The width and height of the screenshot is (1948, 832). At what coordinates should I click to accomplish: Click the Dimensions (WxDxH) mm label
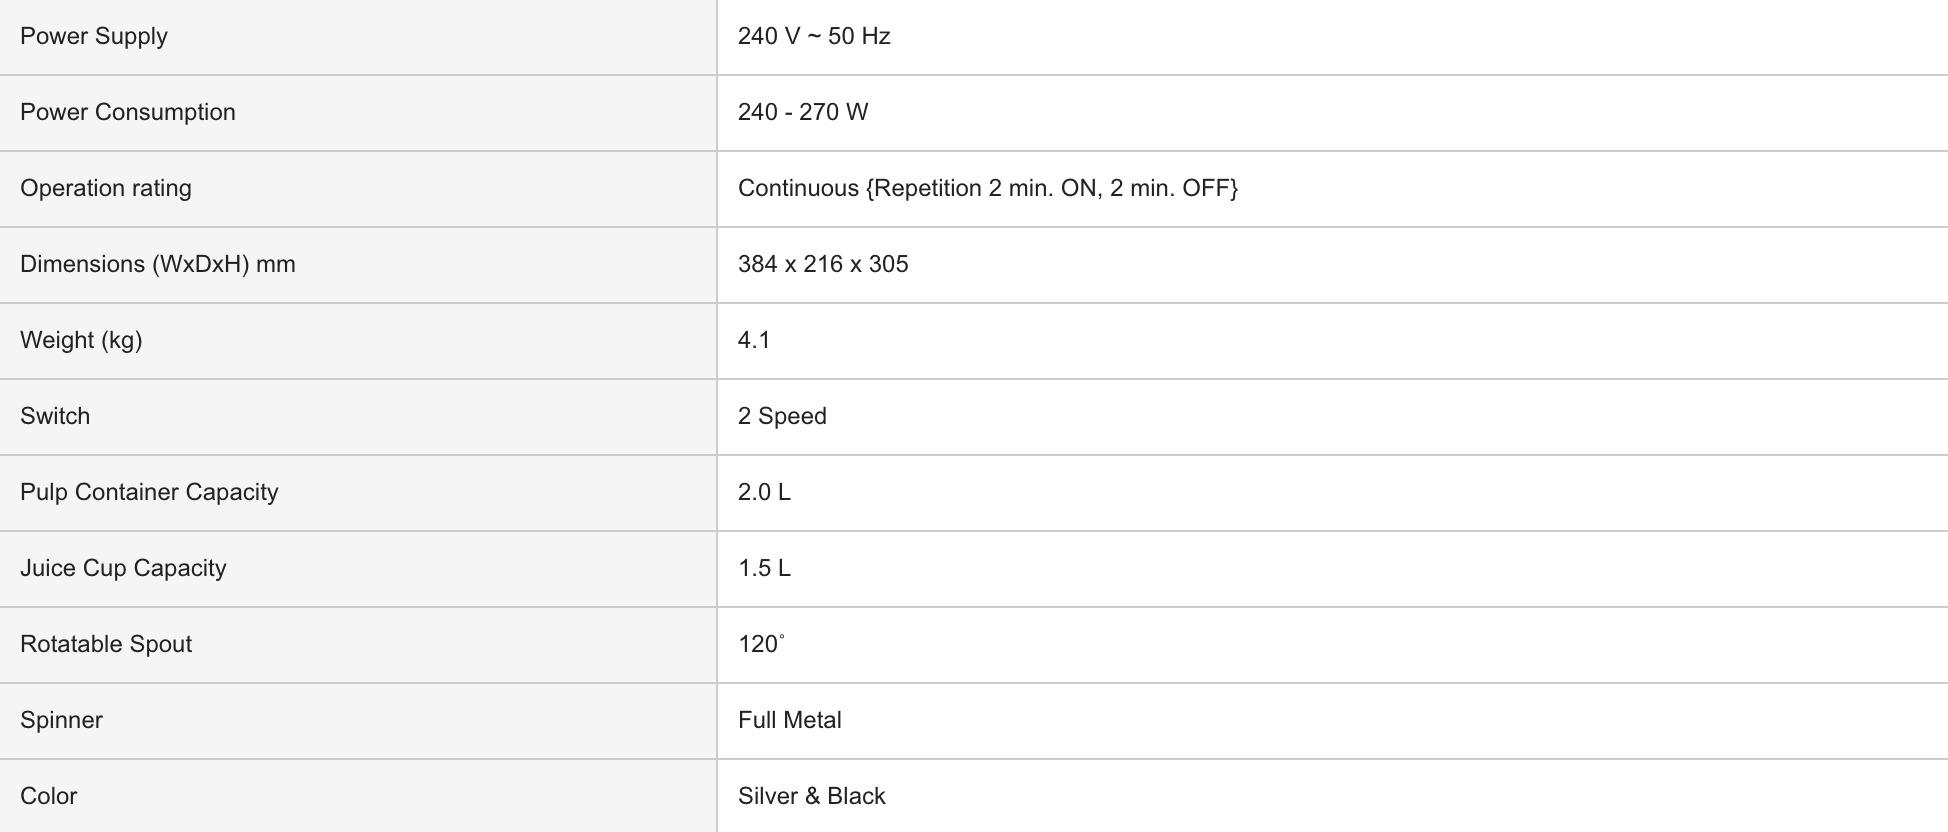pyautogui.click(x=158, y=264)
